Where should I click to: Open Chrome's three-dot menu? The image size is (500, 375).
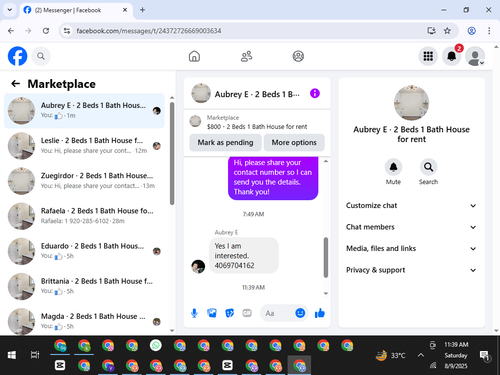pyautogui.click(x=489, y=31)
